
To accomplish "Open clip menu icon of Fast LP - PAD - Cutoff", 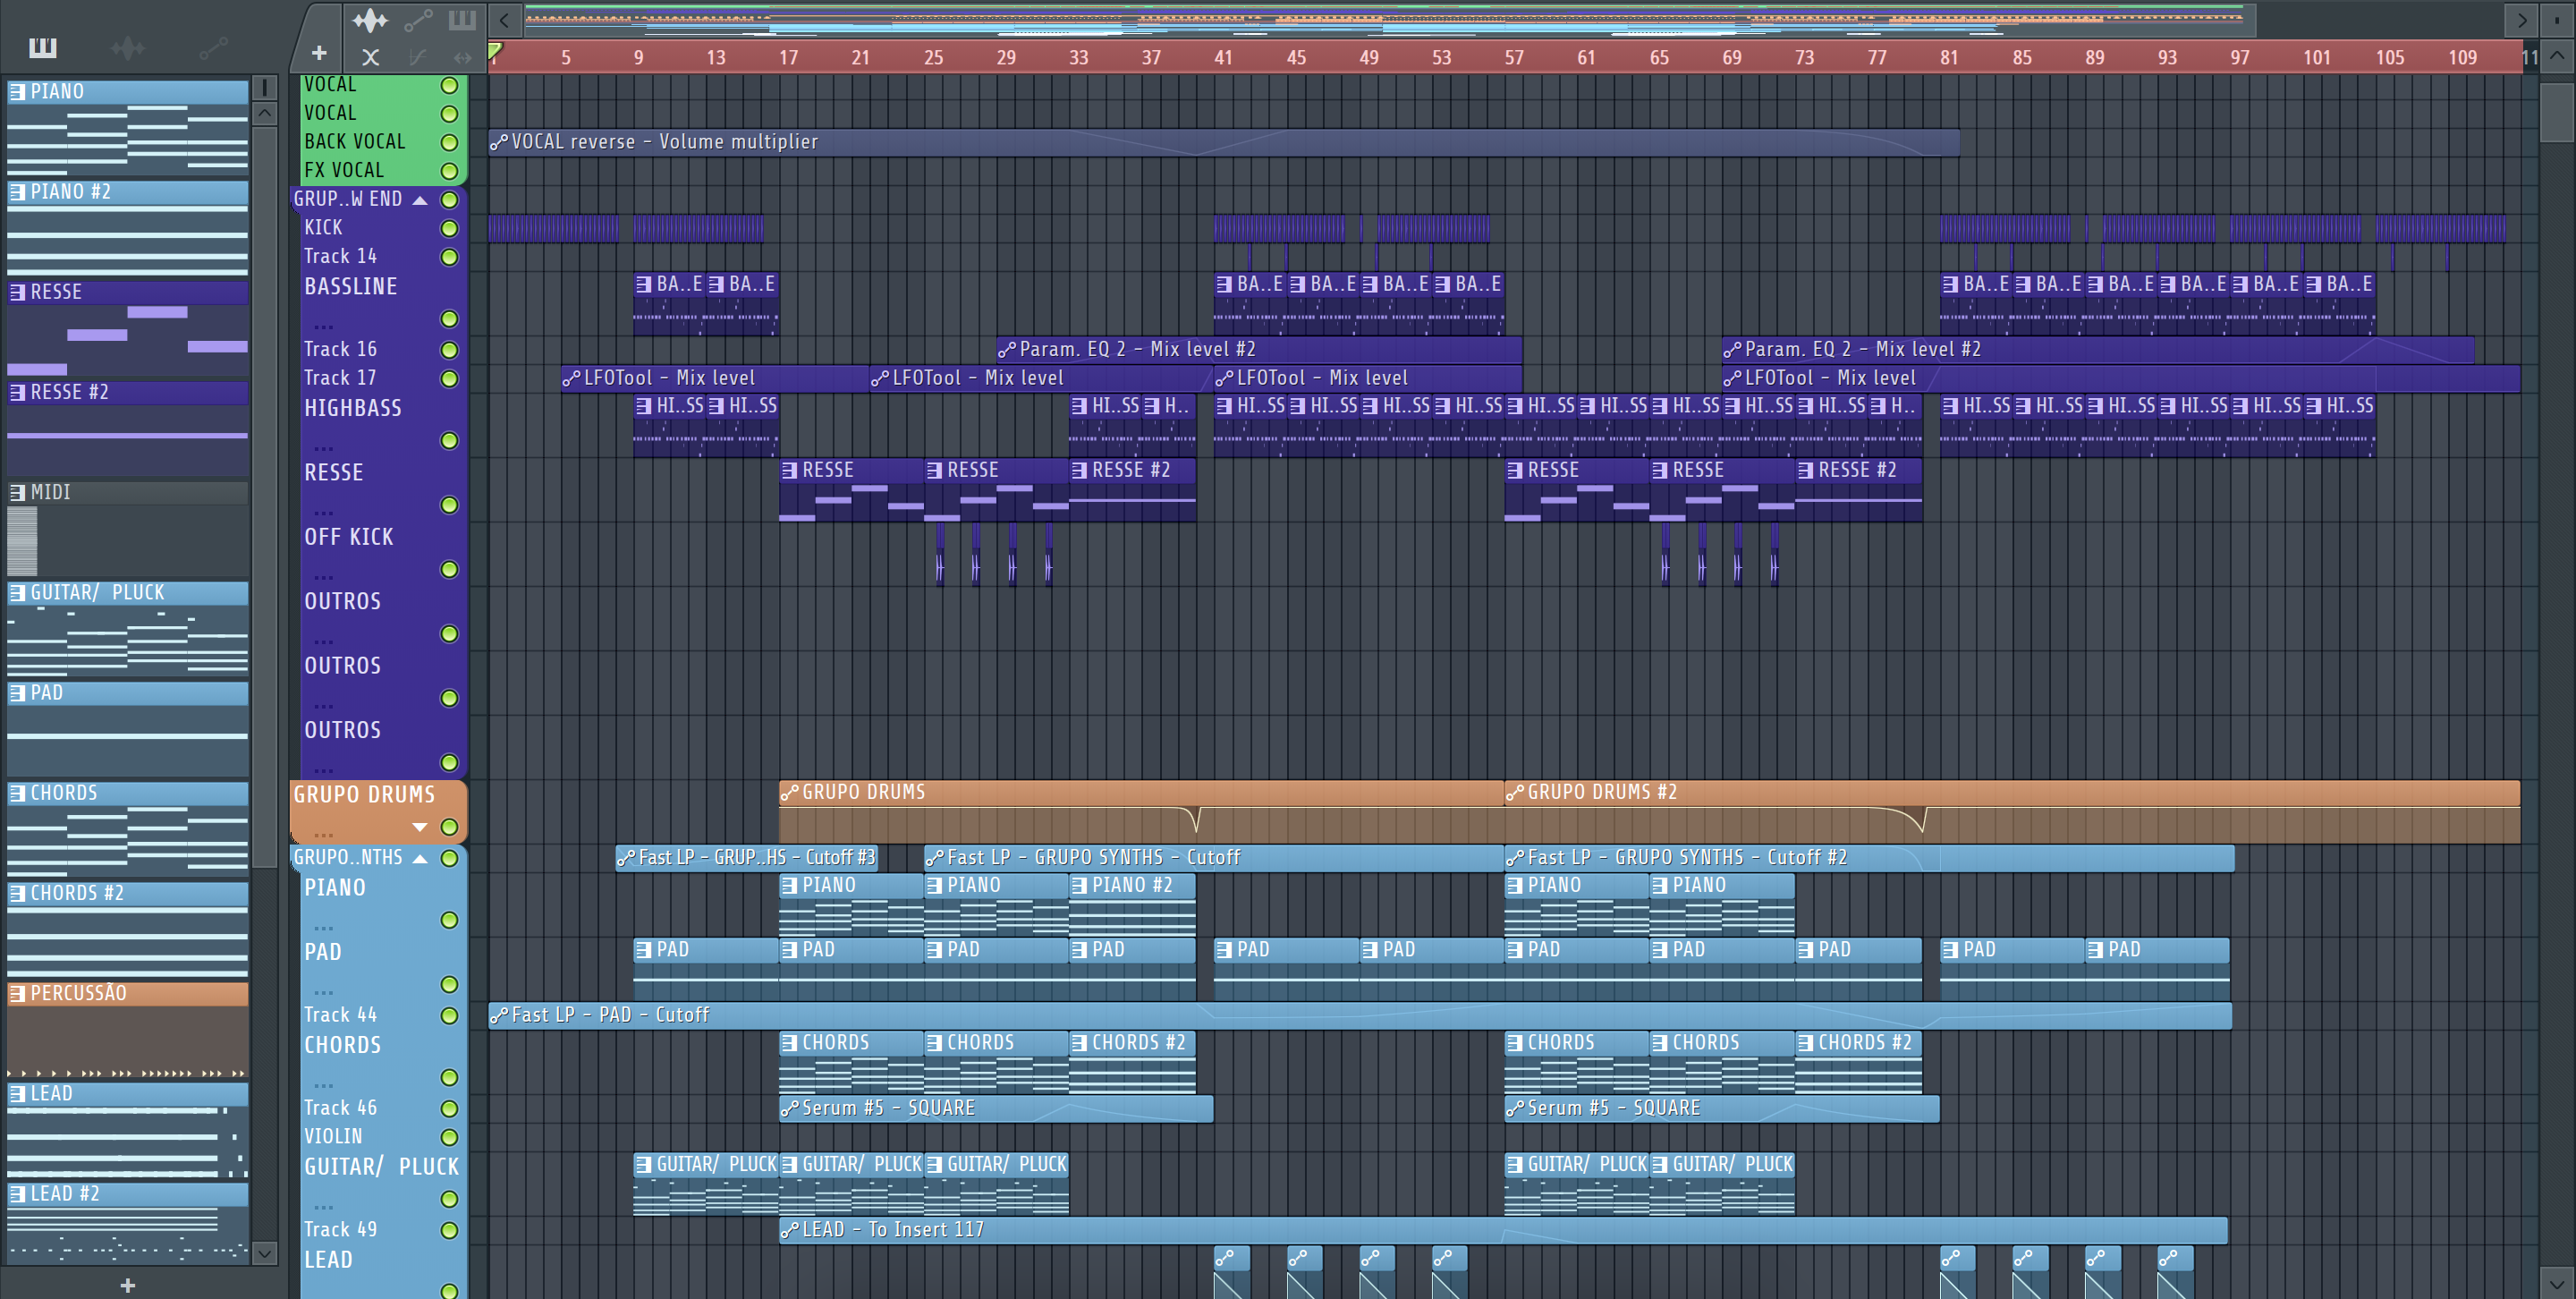I will pos(498,1015).
